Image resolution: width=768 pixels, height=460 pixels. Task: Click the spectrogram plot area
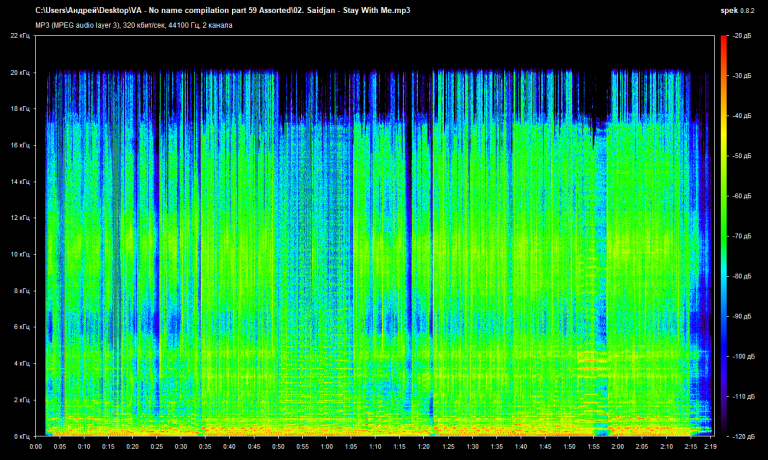point(375,236)
